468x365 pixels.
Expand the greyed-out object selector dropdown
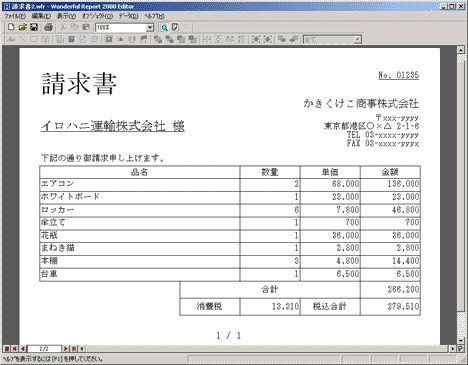point(357,40)
